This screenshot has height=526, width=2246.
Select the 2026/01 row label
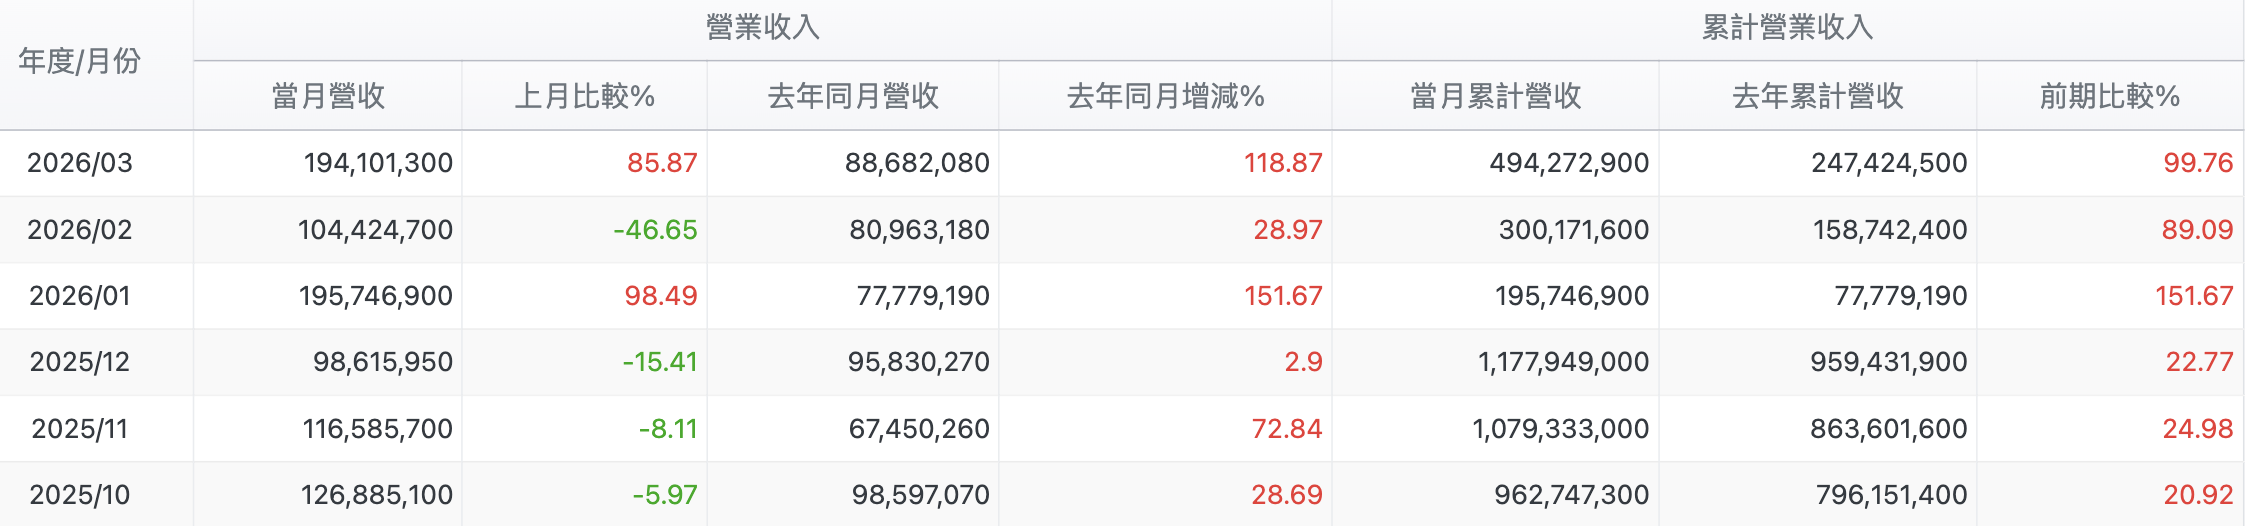coord(80,296)
